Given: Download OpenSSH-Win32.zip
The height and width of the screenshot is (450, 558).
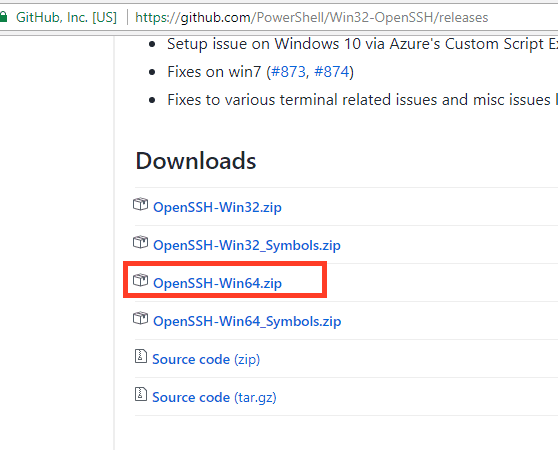Looking at the screenshot, I should [217, 207].
